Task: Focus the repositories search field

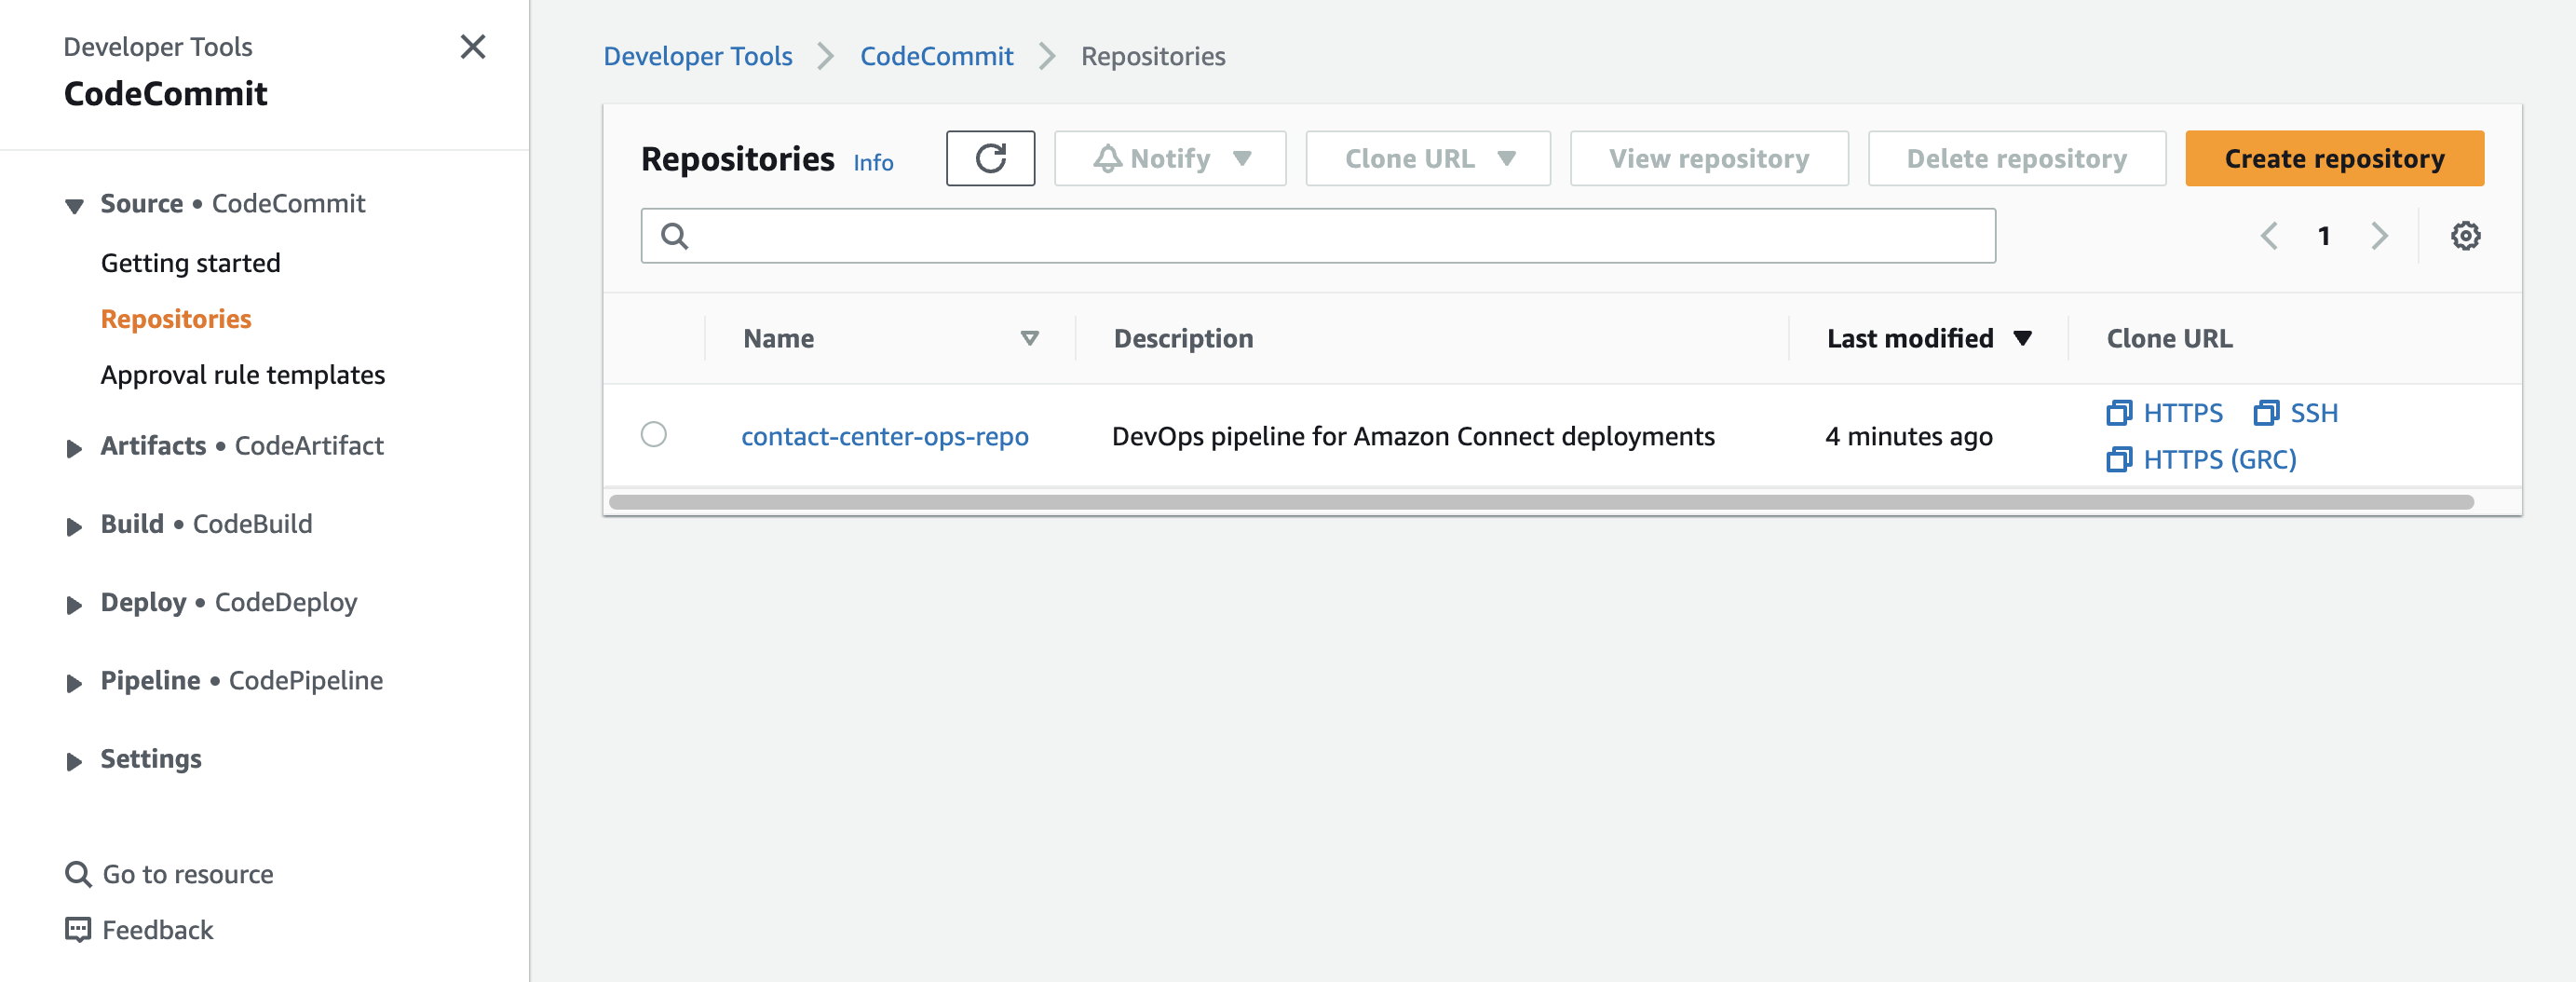Action: point(1318,236)
